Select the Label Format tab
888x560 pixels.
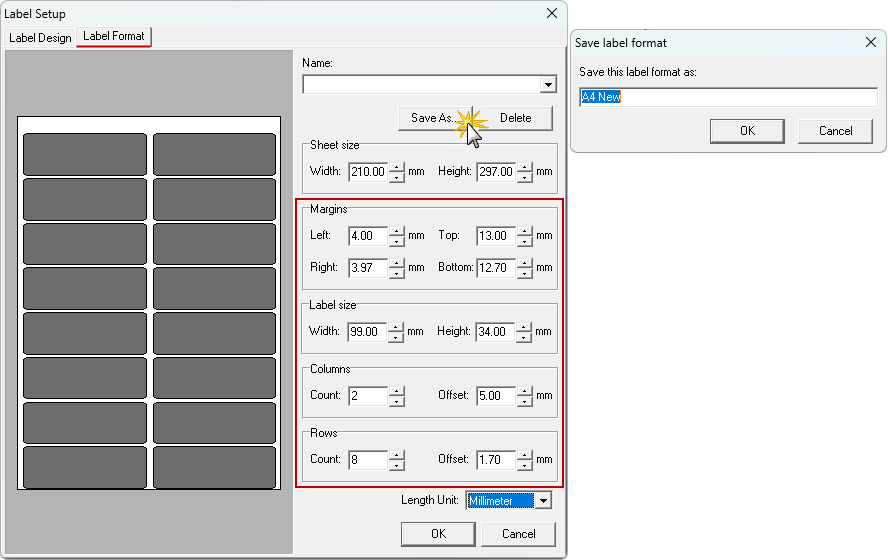[114, 36]
